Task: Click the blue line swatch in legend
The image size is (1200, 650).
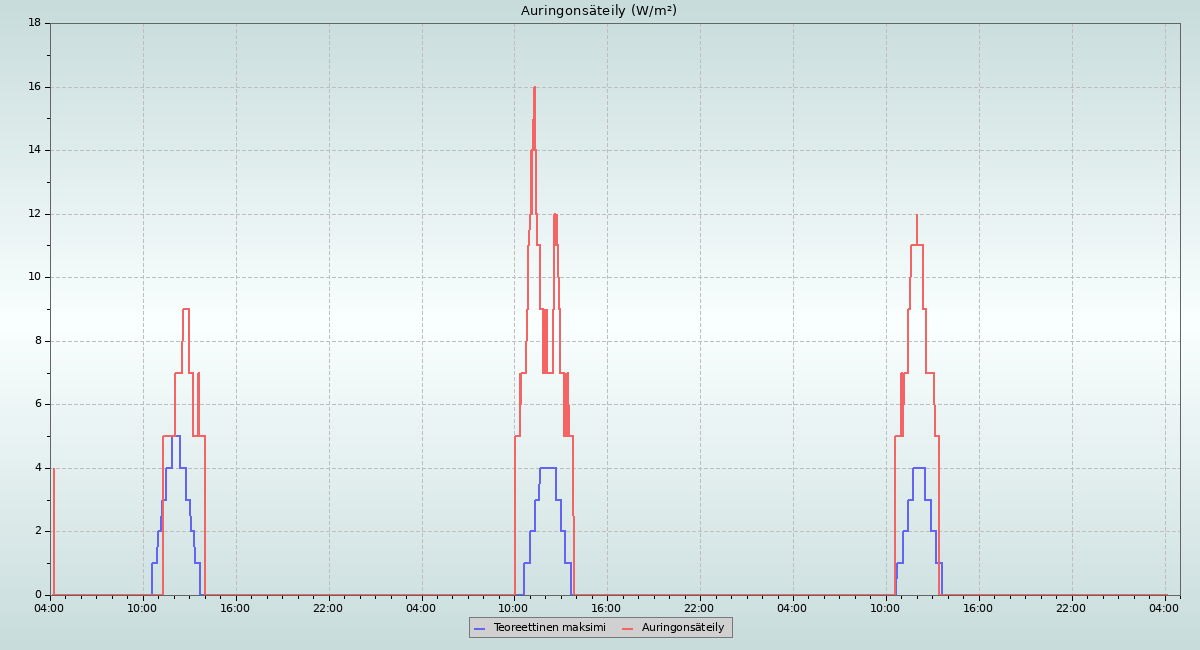Action: pos(480,628)
